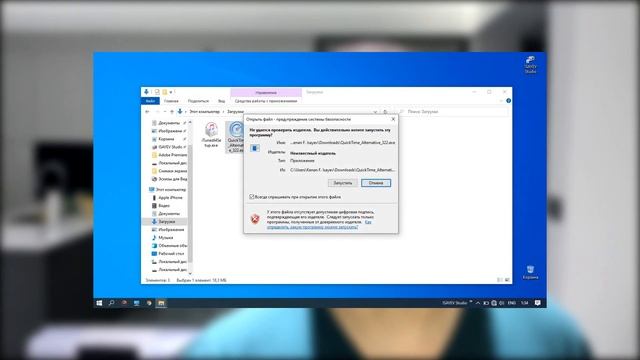The height and width of the screenshot is (360, 640).
Task: Select the iTunes64Setup.exe file
Action: (211, 134)
